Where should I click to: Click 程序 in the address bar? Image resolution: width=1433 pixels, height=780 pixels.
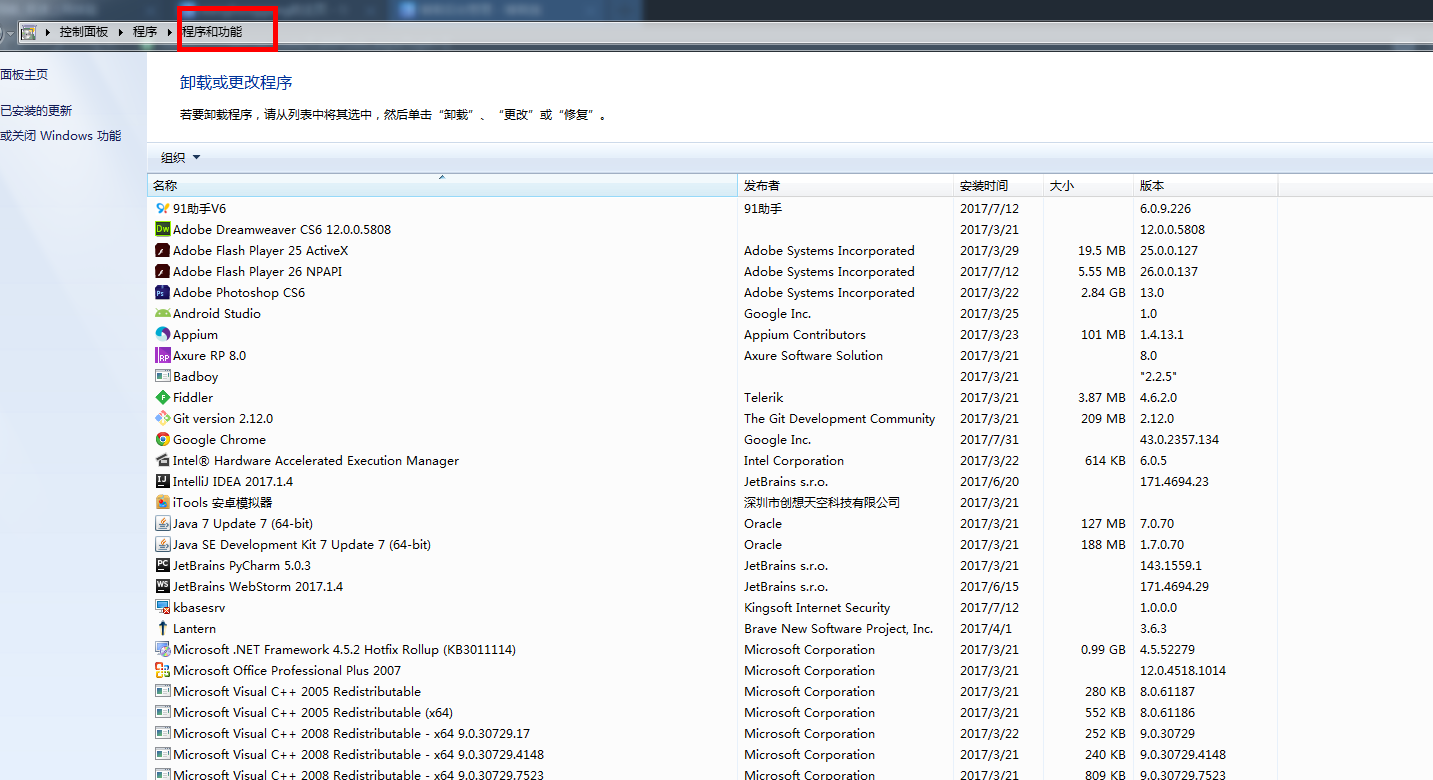145,32
